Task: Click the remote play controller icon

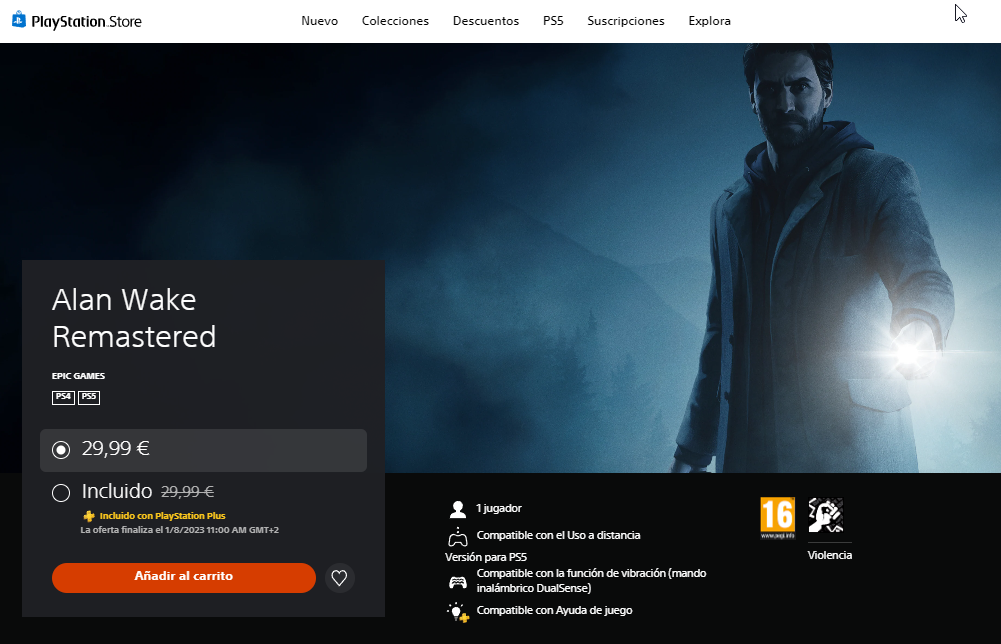Action: coord(458,537)
